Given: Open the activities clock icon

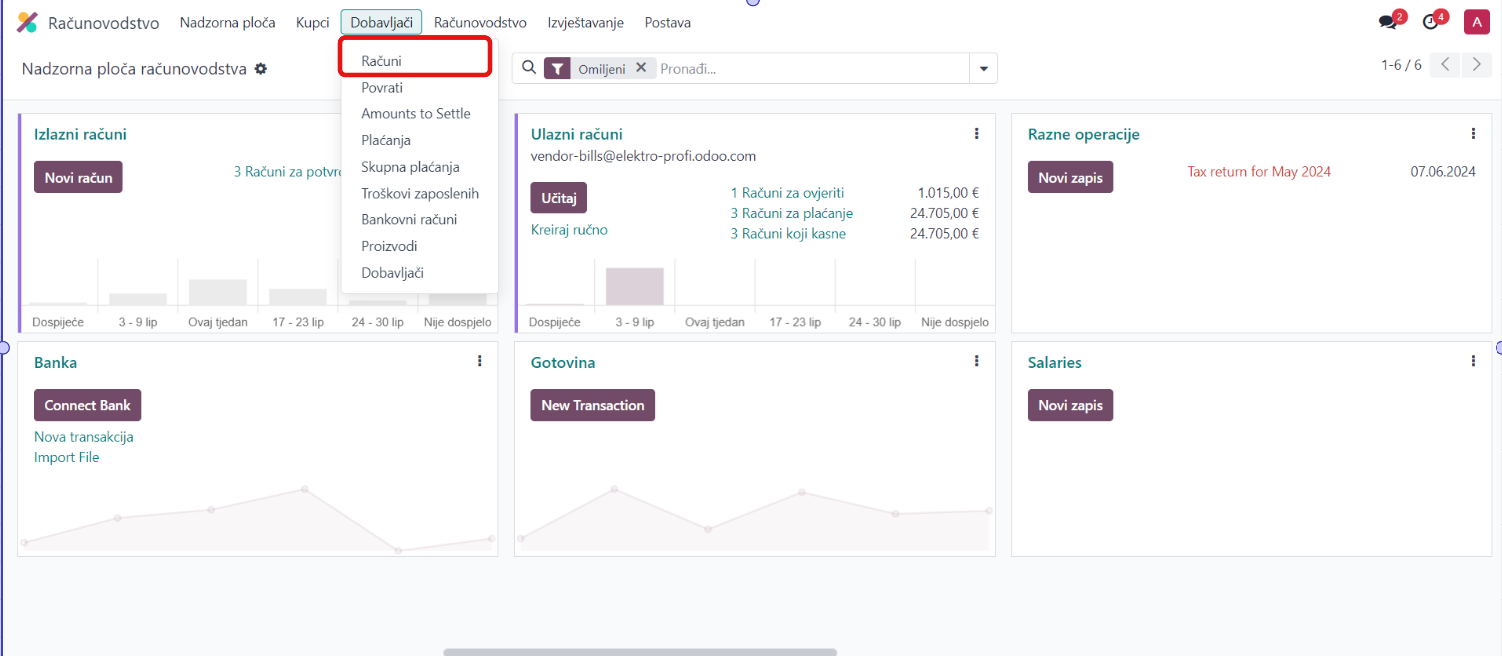Looking at the screenshot, I should (1431, 22).
